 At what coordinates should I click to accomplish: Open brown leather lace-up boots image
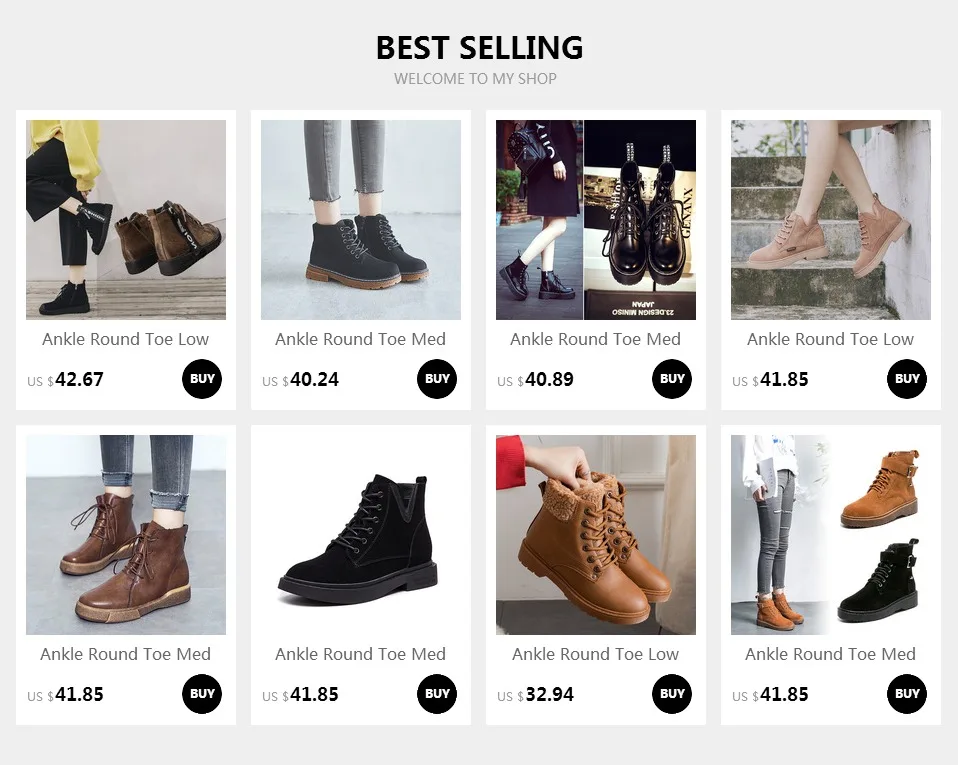126,535
